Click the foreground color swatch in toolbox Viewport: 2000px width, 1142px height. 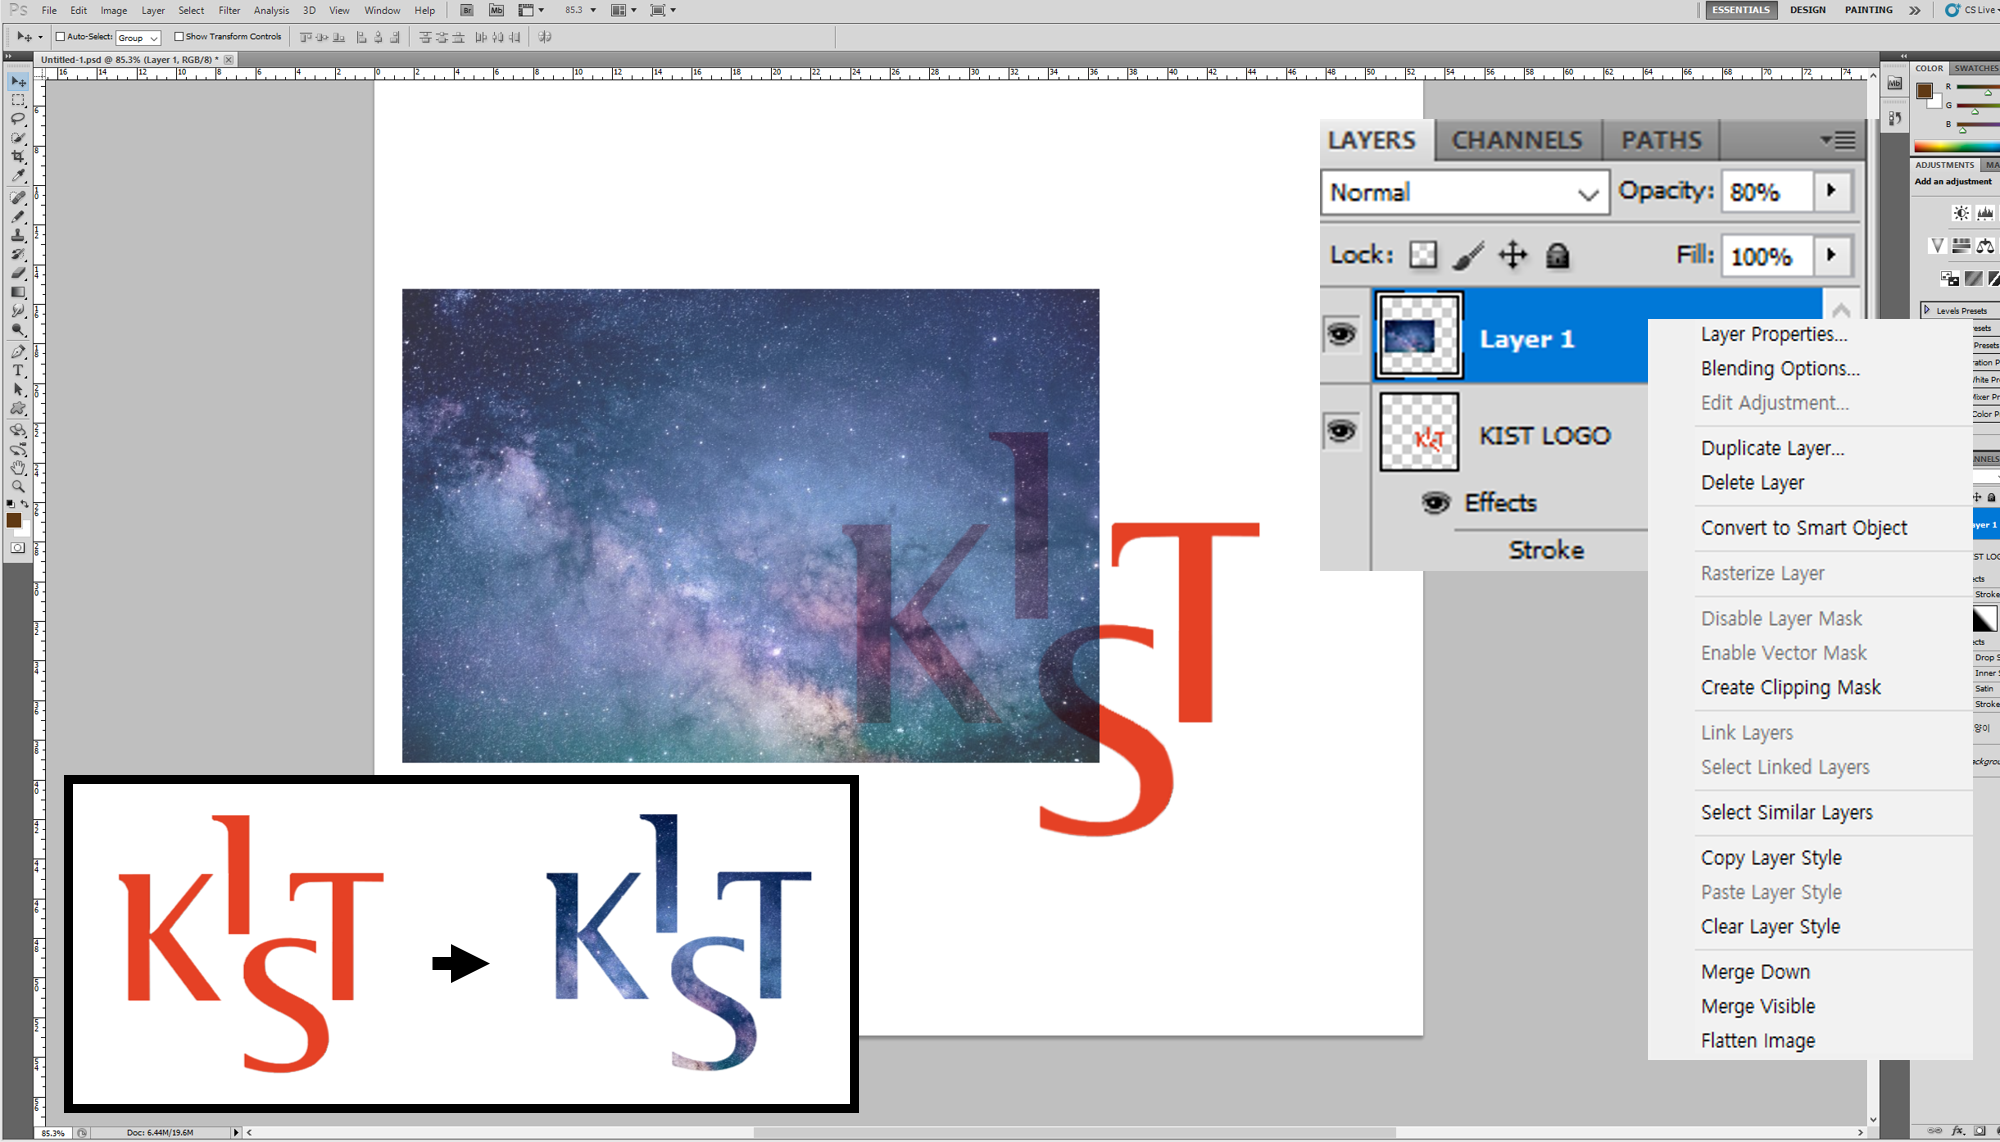[x=13, y=520]
